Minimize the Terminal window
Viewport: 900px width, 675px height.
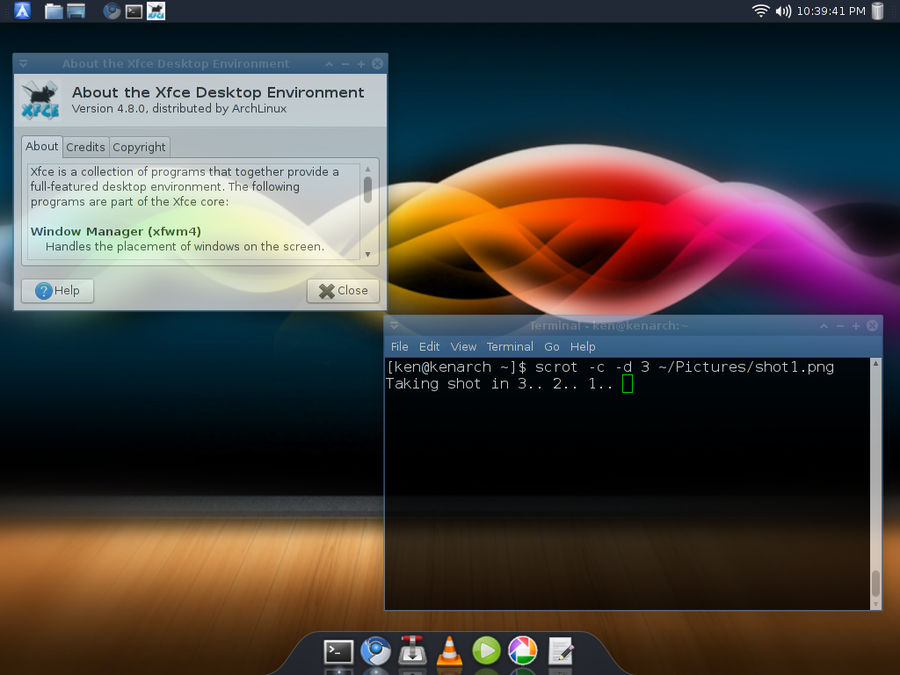(x=840, y=325)
